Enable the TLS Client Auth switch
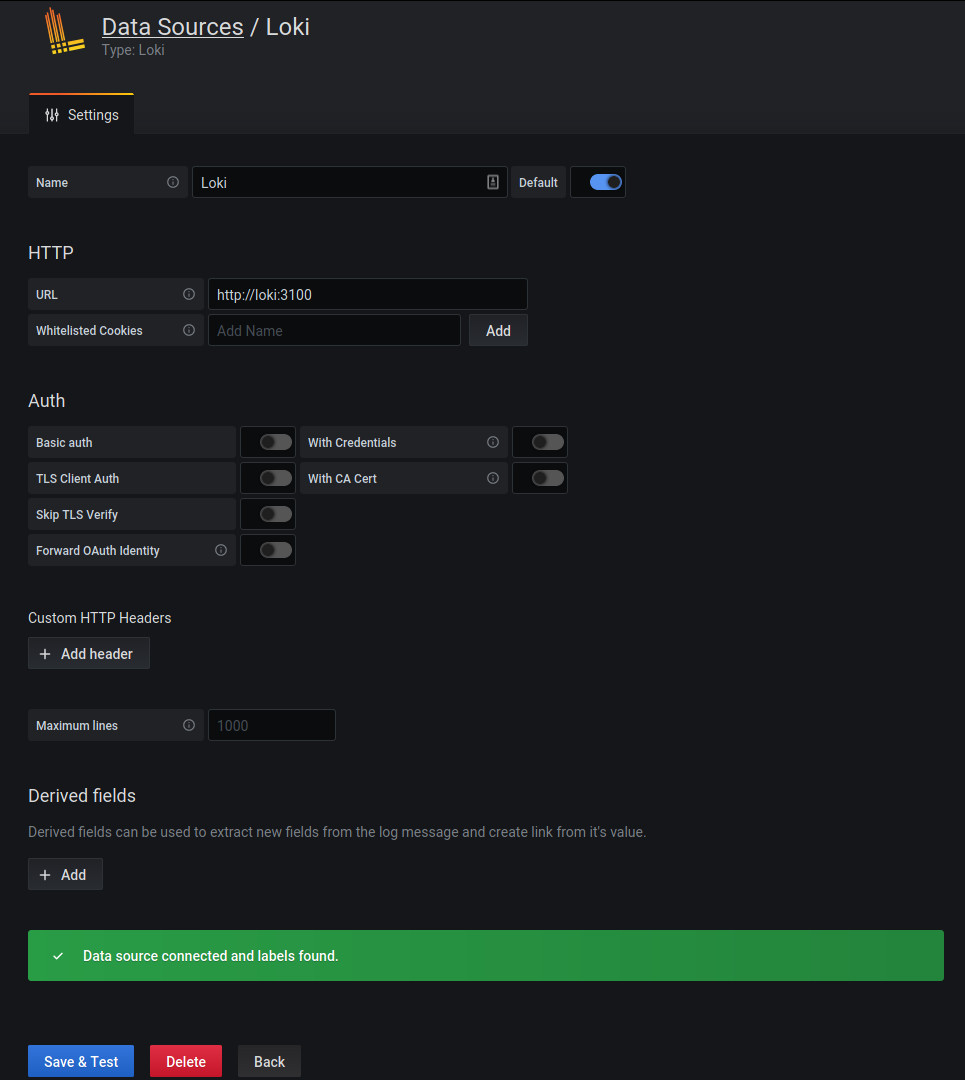 tap(276, 478)
